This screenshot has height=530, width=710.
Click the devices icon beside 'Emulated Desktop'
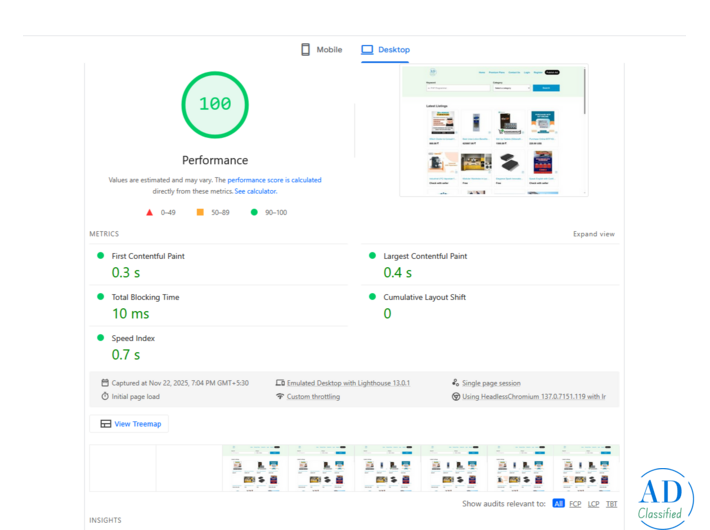click(280, 383)
